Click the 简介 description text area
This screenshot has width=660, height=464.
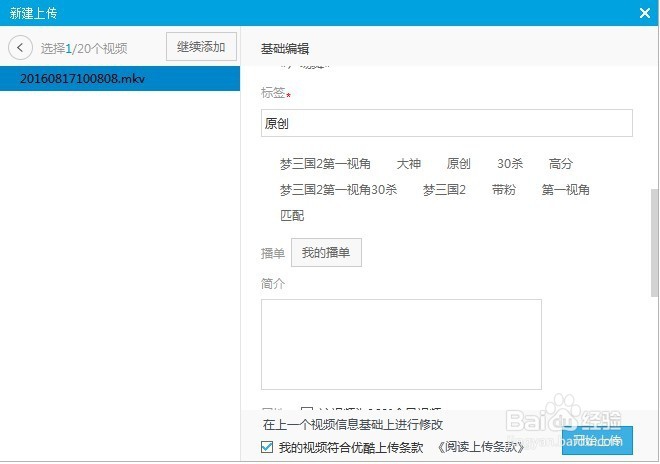coord(401,344)
